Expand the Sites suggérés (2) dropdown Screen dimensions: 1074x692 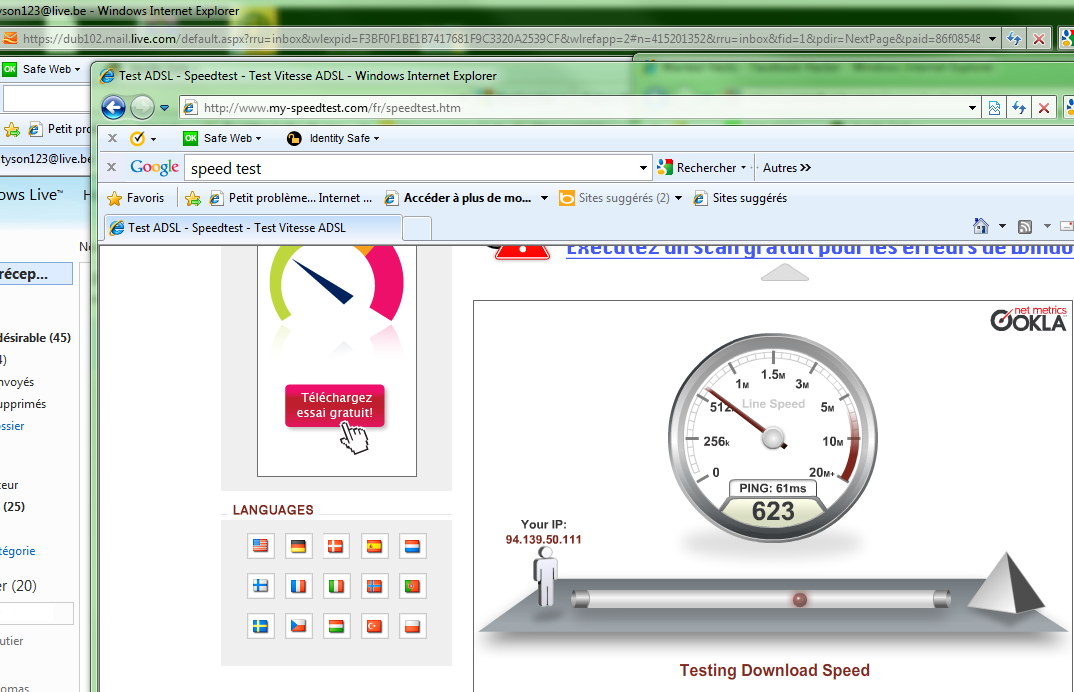[x=678, y=198]
